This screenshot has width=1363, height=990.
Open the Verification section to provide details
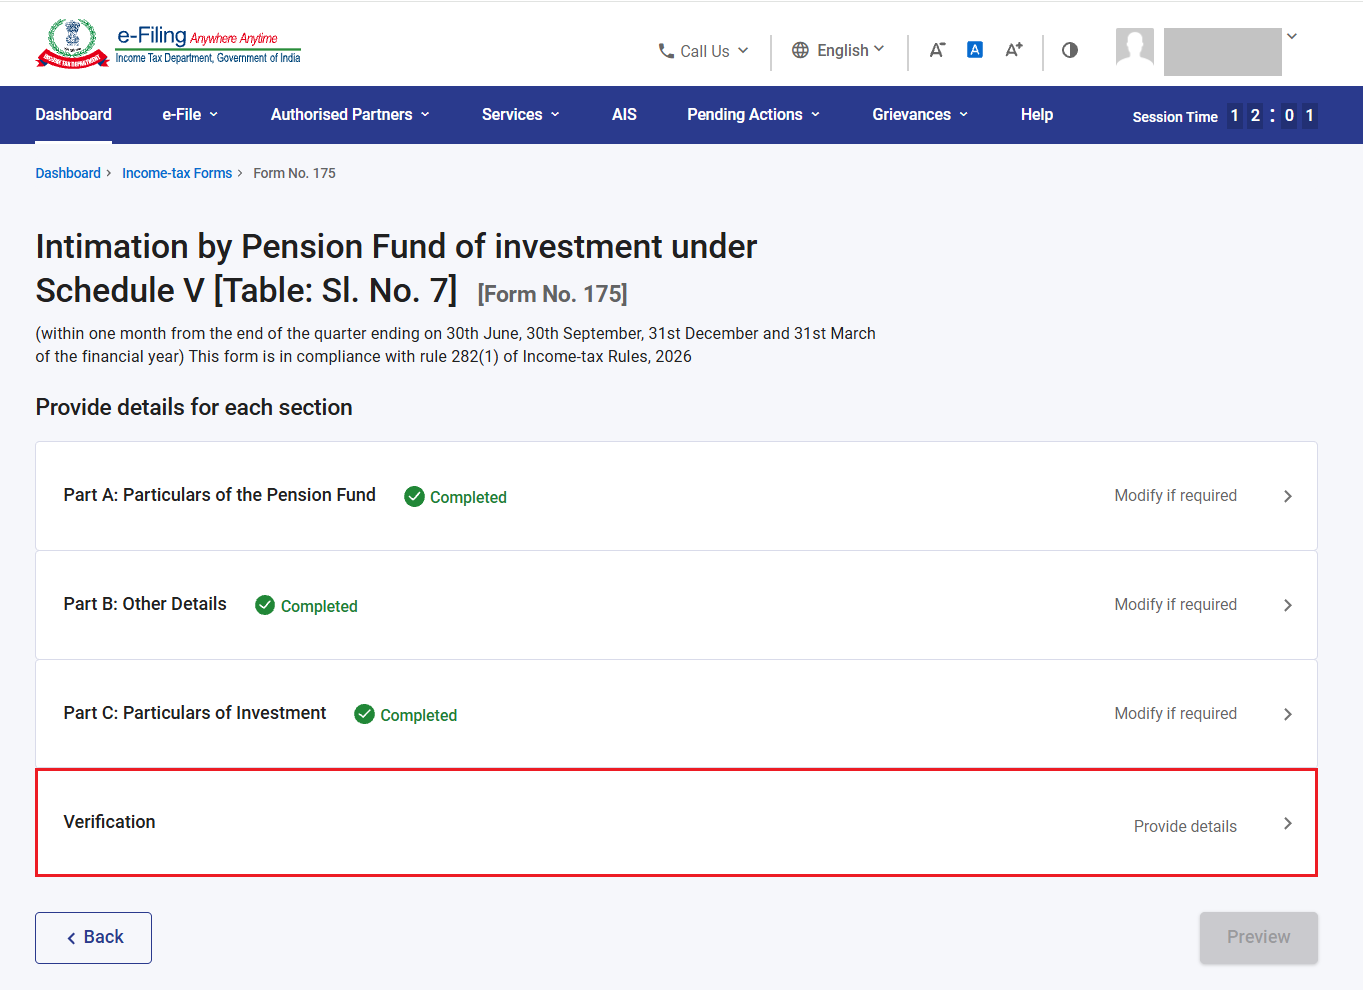tap(676, 823)
